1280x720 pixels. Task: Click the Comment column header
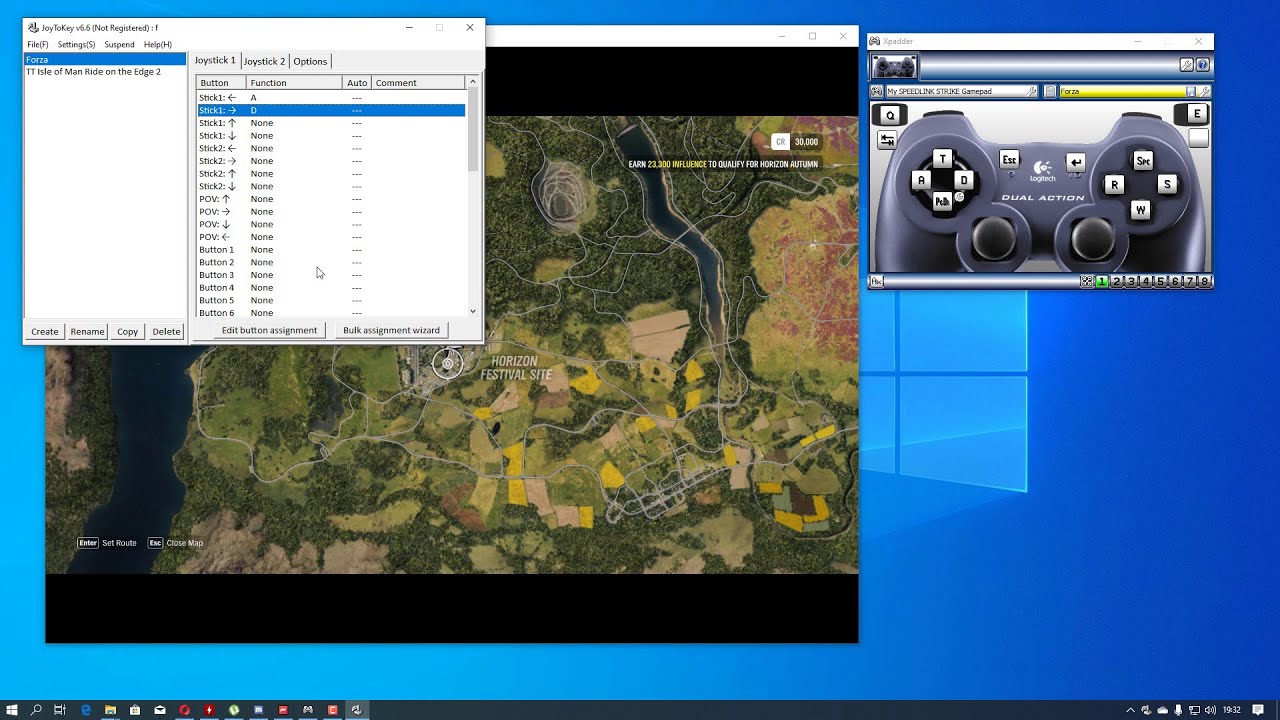(419, 83)
